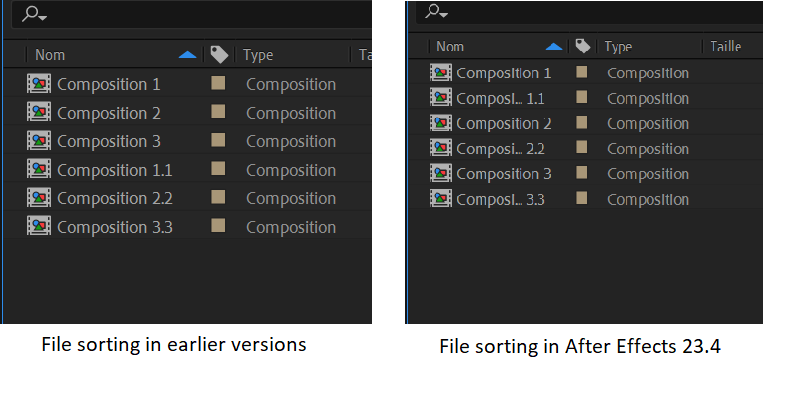
Task: Select Composition 2.2 in the left panel list
Action: [114, 198]
